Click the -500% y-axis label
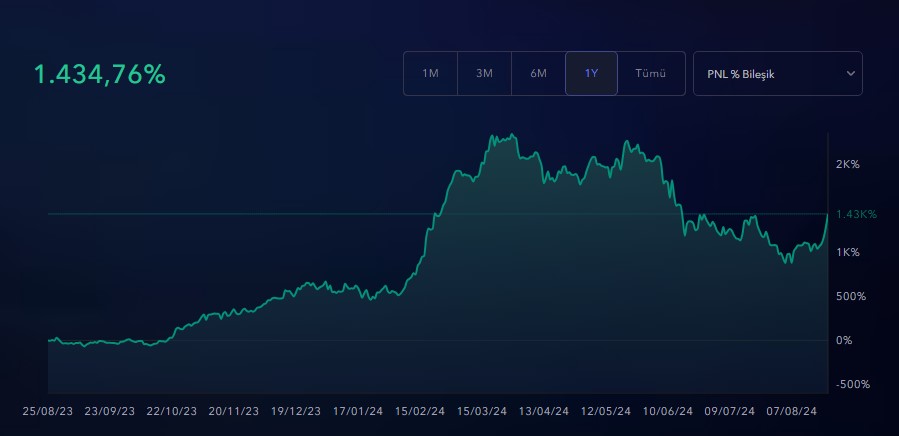 tap(853, 384)
